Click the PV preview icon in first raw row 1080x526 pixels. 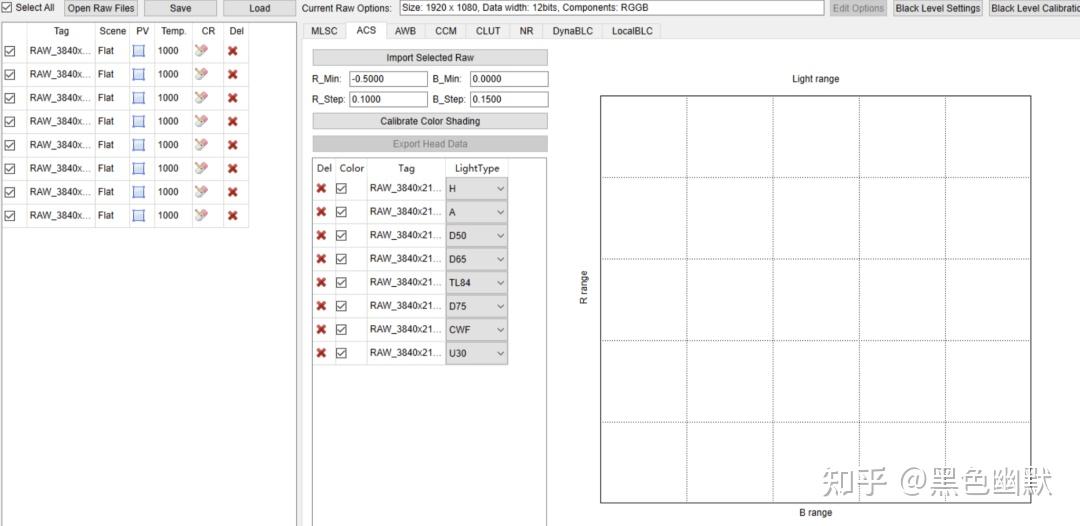coord(138,51)
